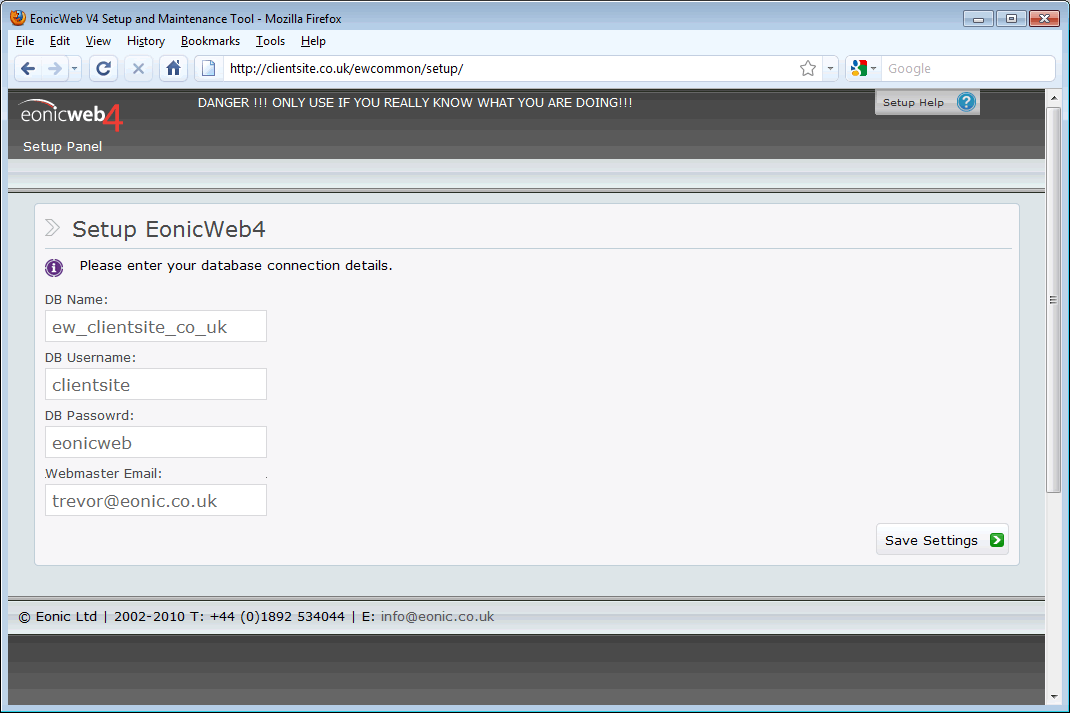Screen dimensions: 1070x713
Task: Click the DB Username input field
Action: point(156,384)
